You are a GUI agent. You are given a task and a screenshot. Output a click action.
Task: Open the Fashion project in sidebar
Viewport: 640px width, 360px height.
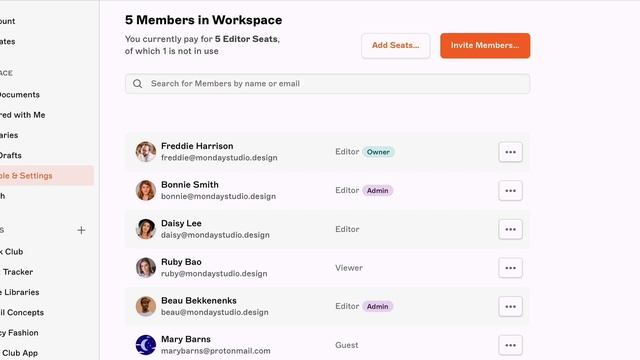(x=19, y=333)
